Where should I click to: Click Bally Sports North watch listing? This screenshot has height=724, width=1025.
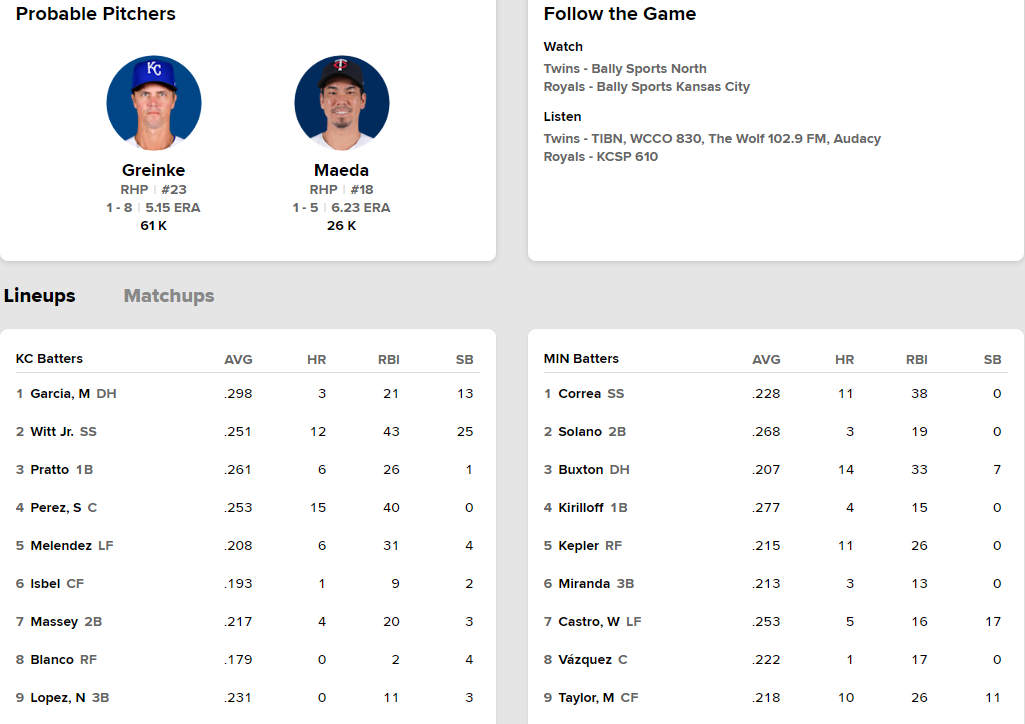pyautogui.click(x=625, y=69)
